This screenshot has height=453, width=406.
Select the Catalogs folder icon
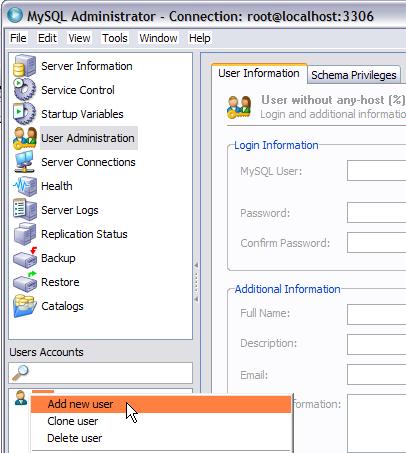pos(24,306)
